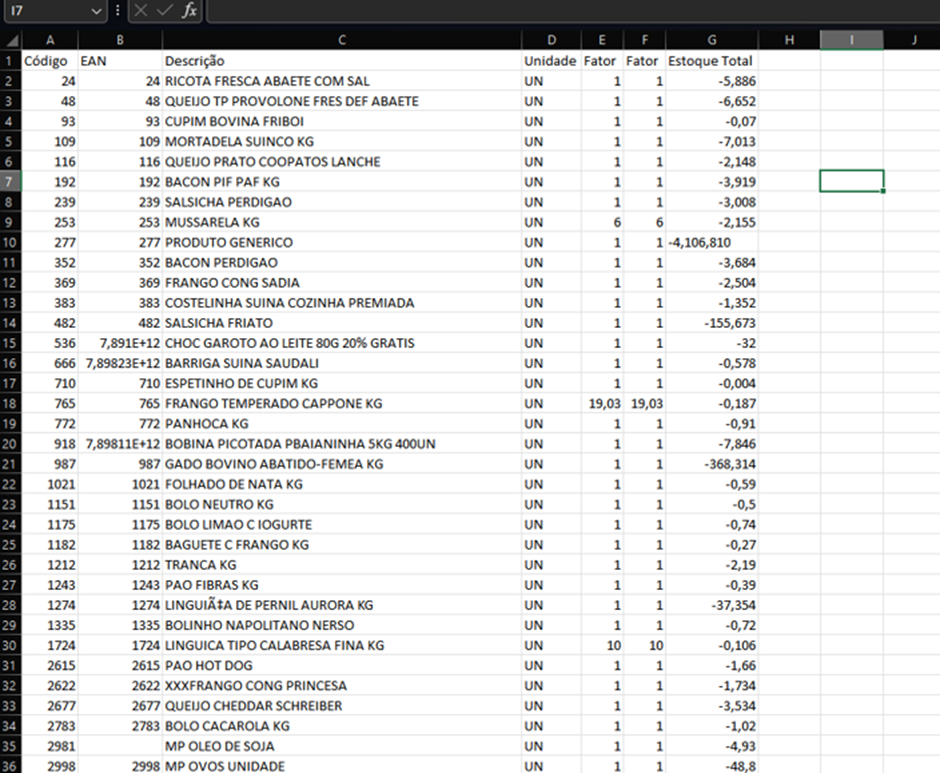Viewport: 940px width, 773px height.
Task: Click the Cancel X icon in formula bar
Action: tap(141, 10)
